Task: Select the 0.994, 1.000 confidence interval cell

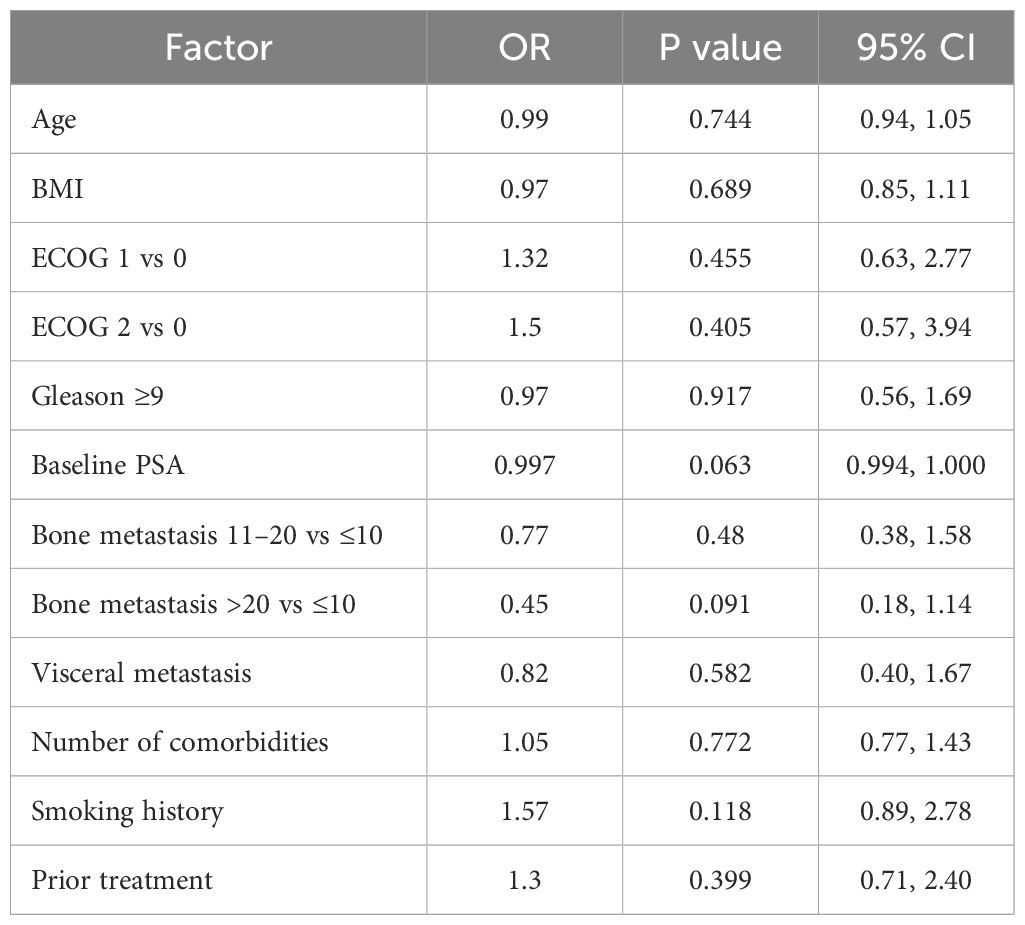Action: (915, 465)
